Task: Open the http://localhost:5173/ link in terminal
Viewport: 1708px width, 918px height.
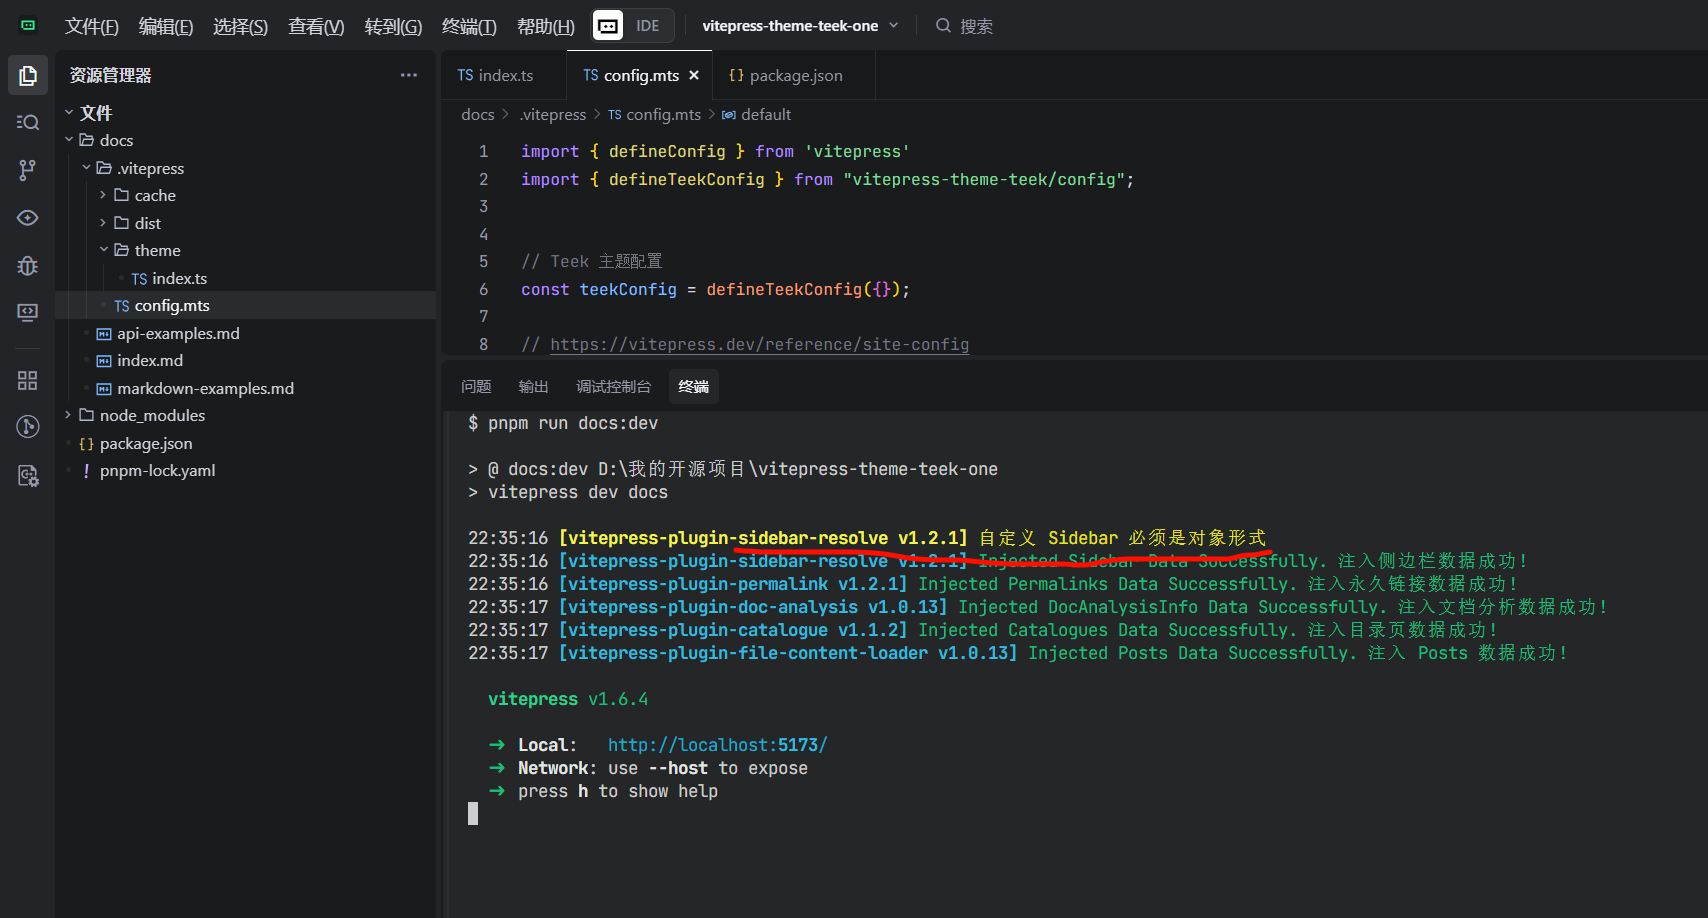Action: [x=717, y=745]
